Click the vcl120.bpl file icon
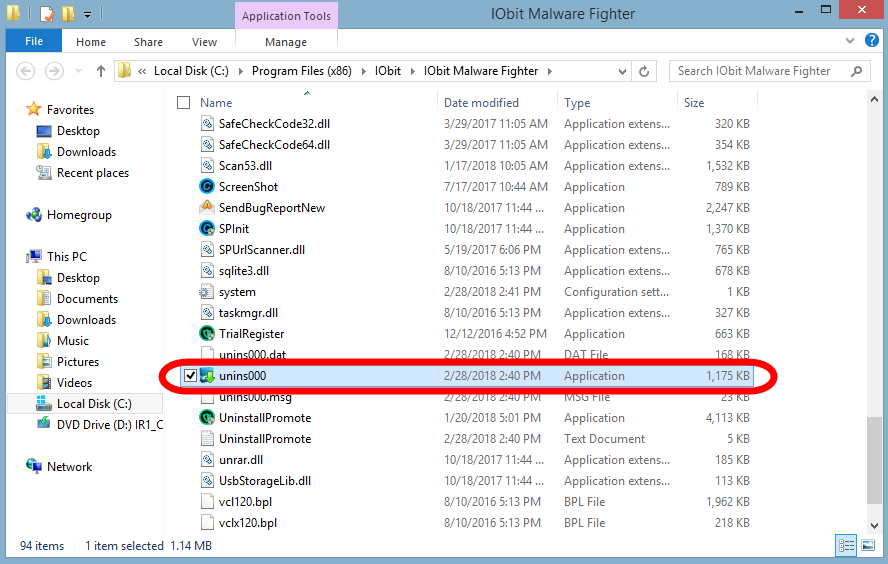The height and width of the screenshot is (564, 888). [x=207, y=501]
